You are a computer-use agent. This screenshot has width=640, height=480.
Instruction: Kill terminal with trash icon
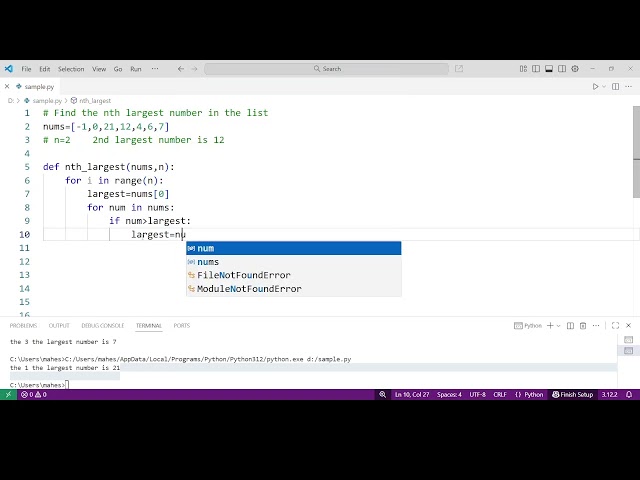(x=583, y=325)
